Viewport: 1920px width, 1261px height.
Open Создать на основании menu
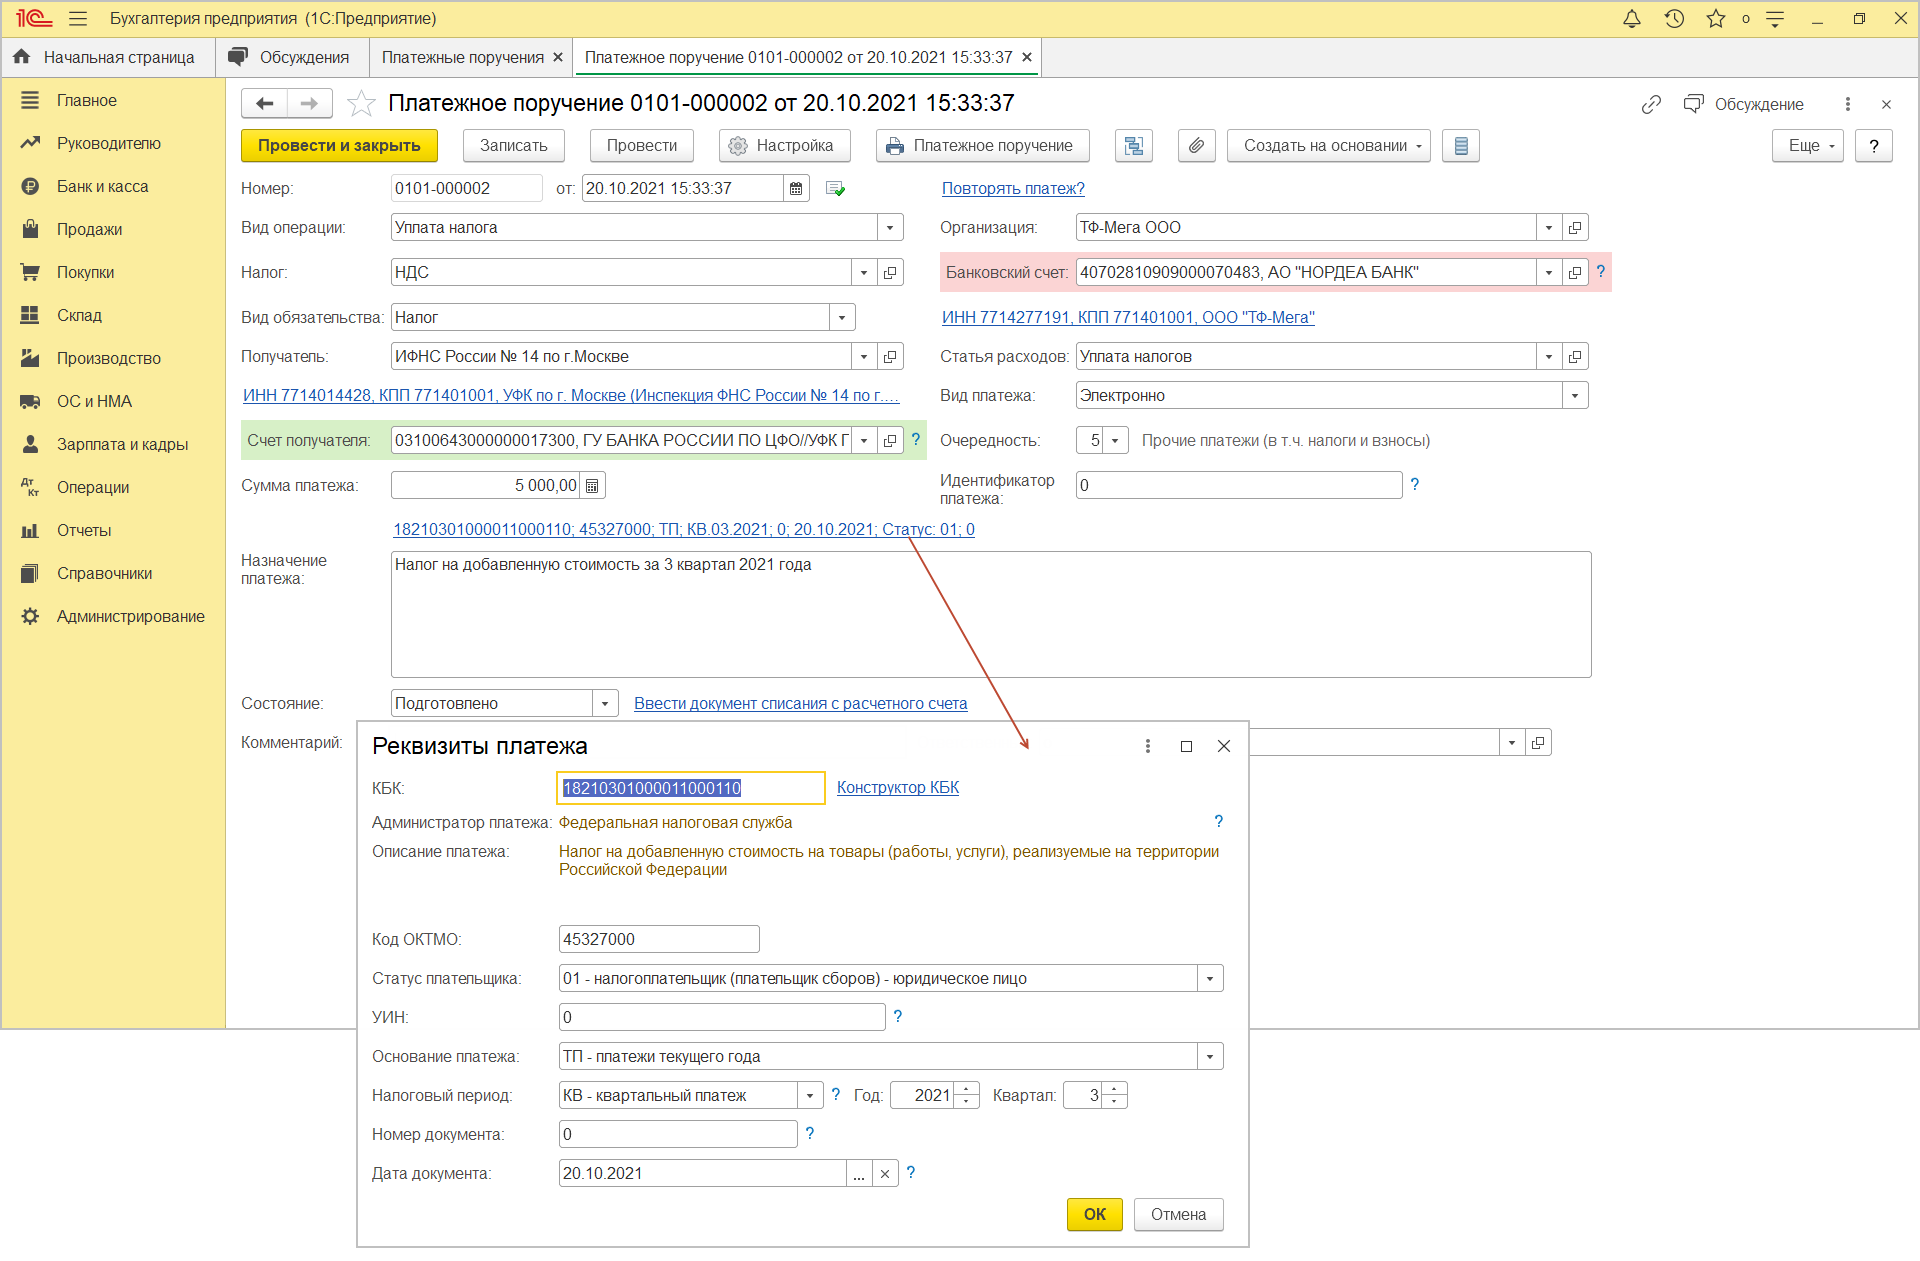(x=1329, y=146)
